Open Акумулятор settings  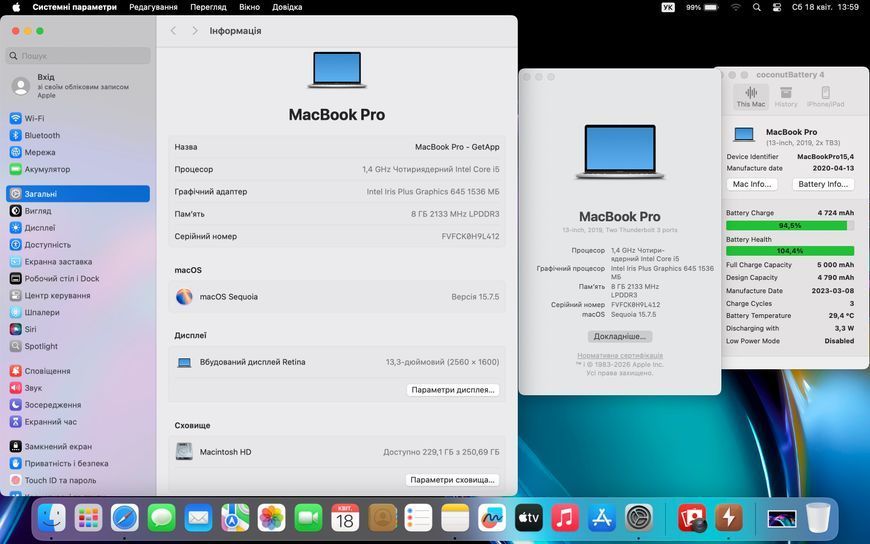click(40, 169)
